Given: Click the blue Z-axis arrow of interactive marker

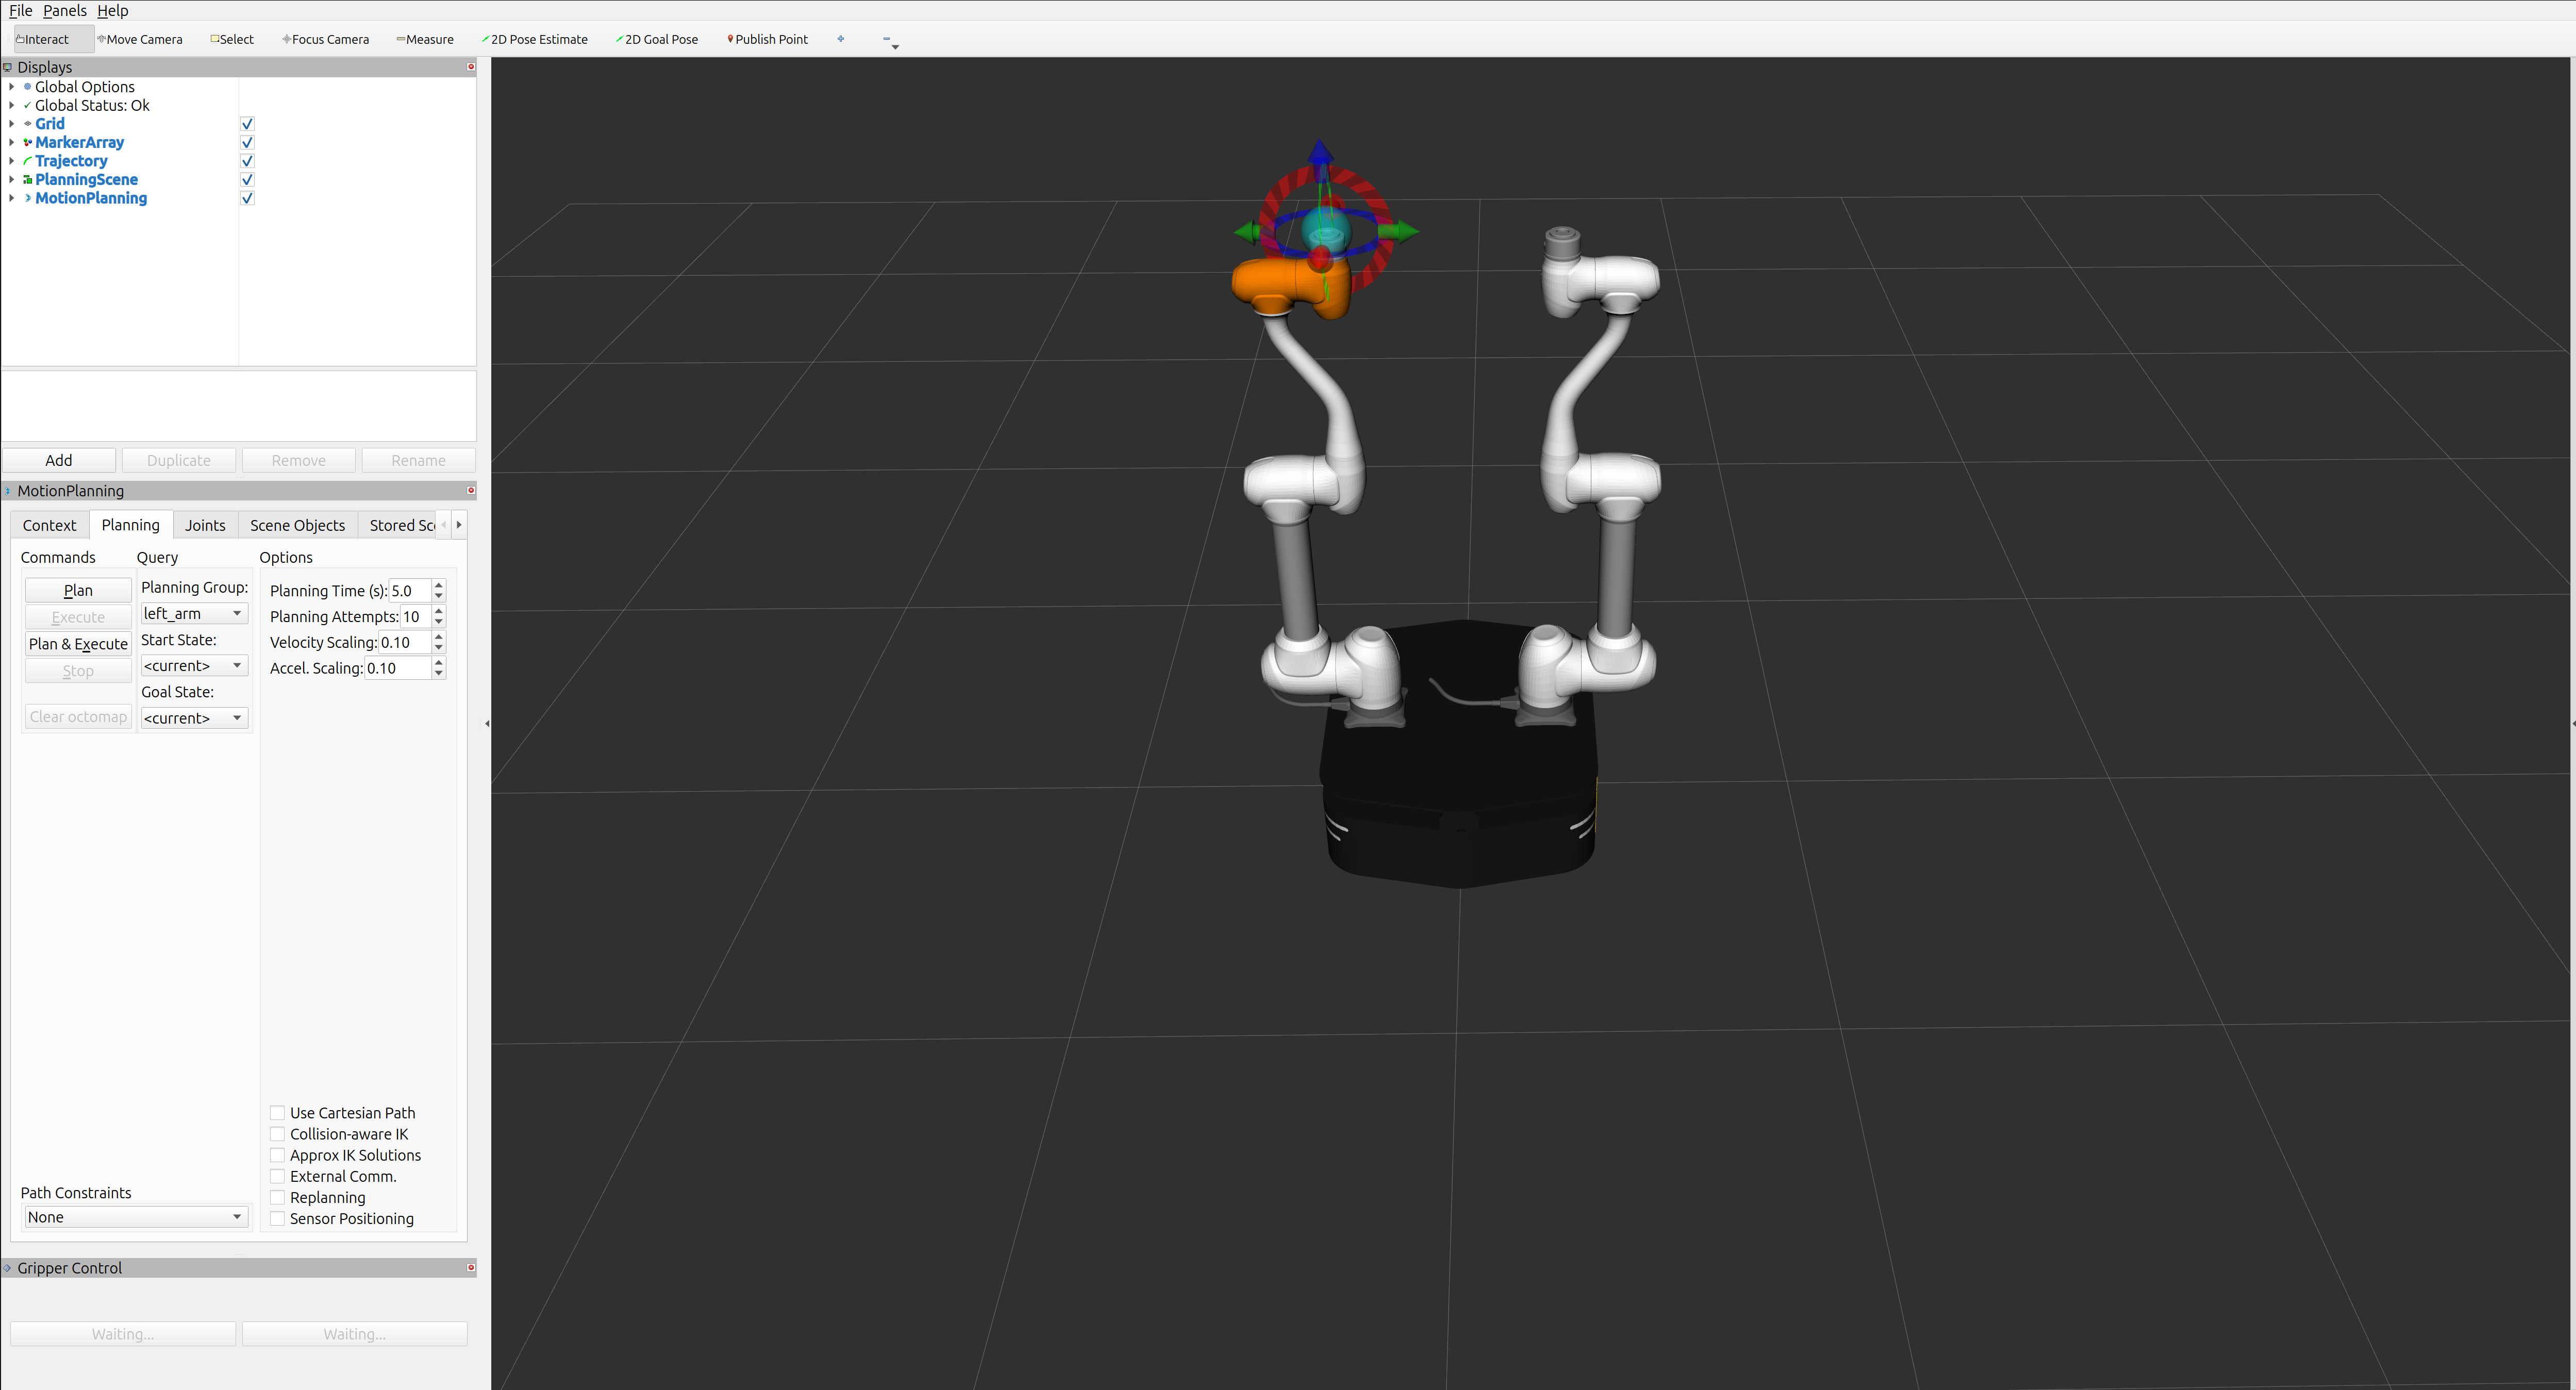Looking at the screenshot, I should tap(1320, 153).
